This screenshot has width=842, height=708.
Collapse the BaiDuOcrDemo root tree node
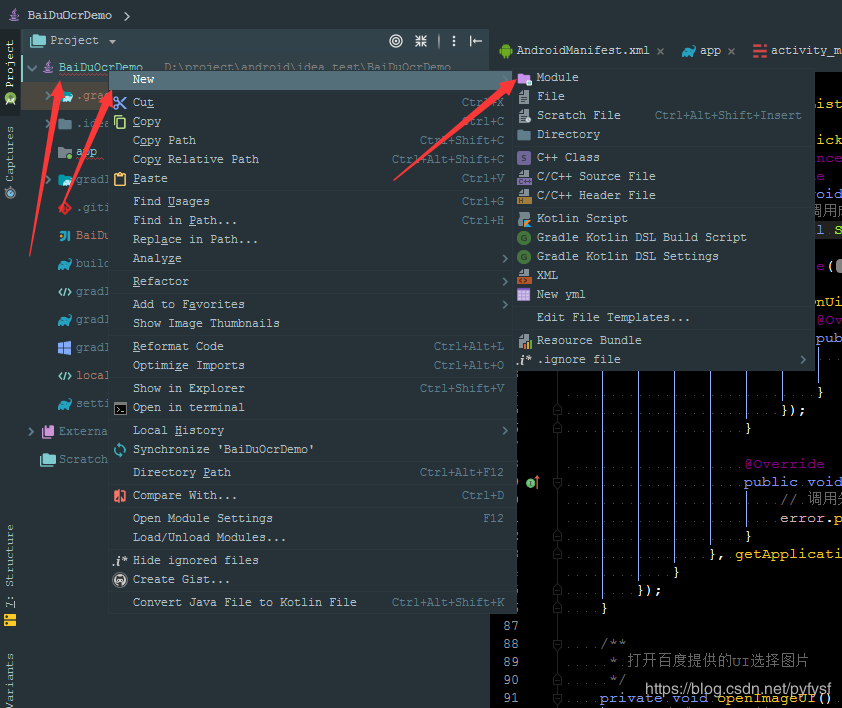(x=32, y=68)
